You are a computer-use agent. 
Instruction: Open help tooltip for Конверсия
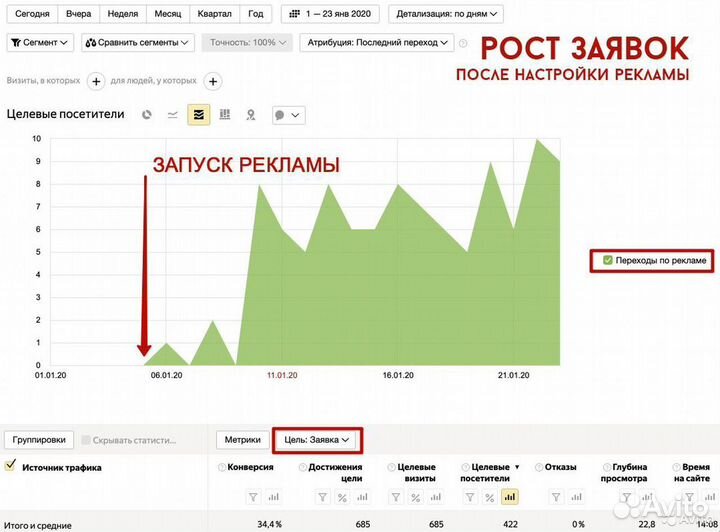222,467
